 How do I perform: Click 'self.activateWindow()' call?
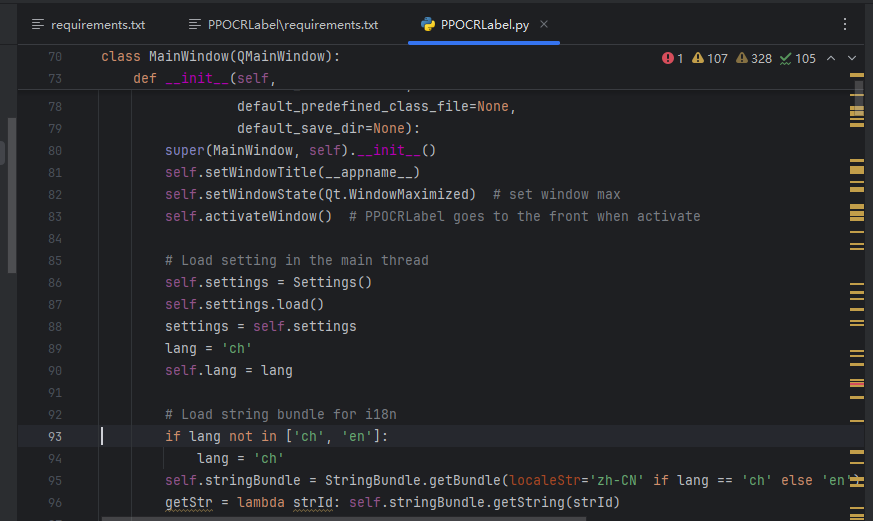click(248, 217)
